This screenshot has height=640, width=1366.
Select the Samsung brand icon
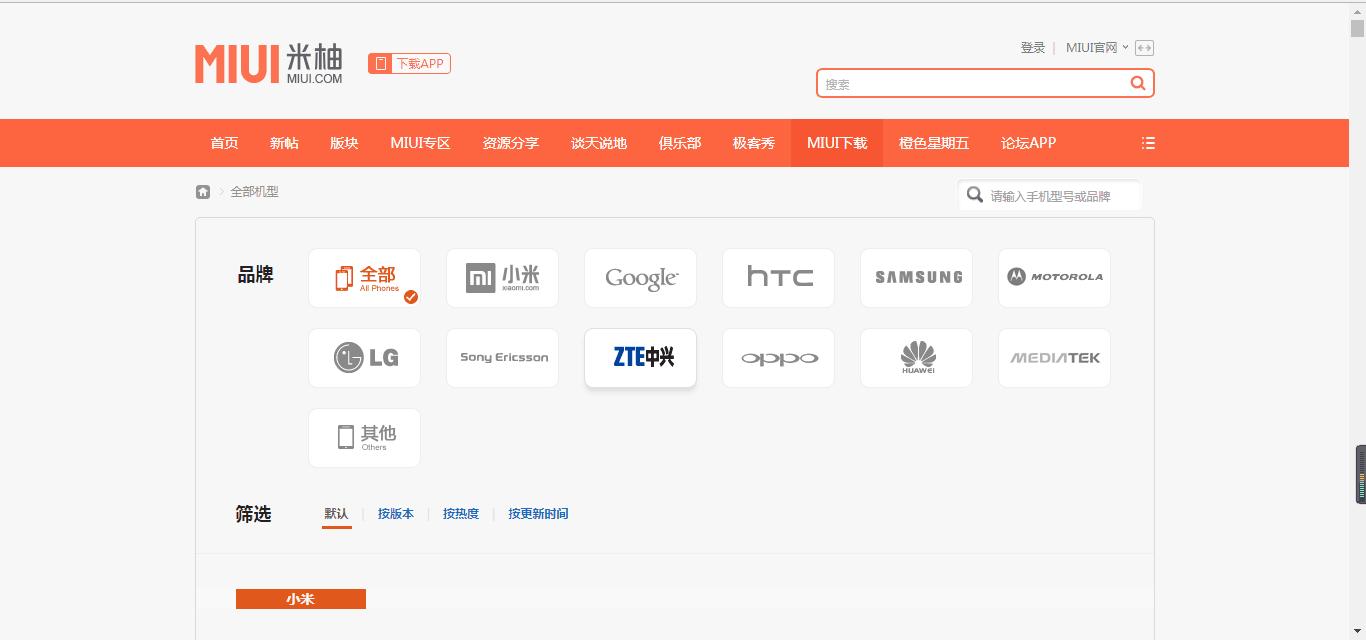pos(915,277)
